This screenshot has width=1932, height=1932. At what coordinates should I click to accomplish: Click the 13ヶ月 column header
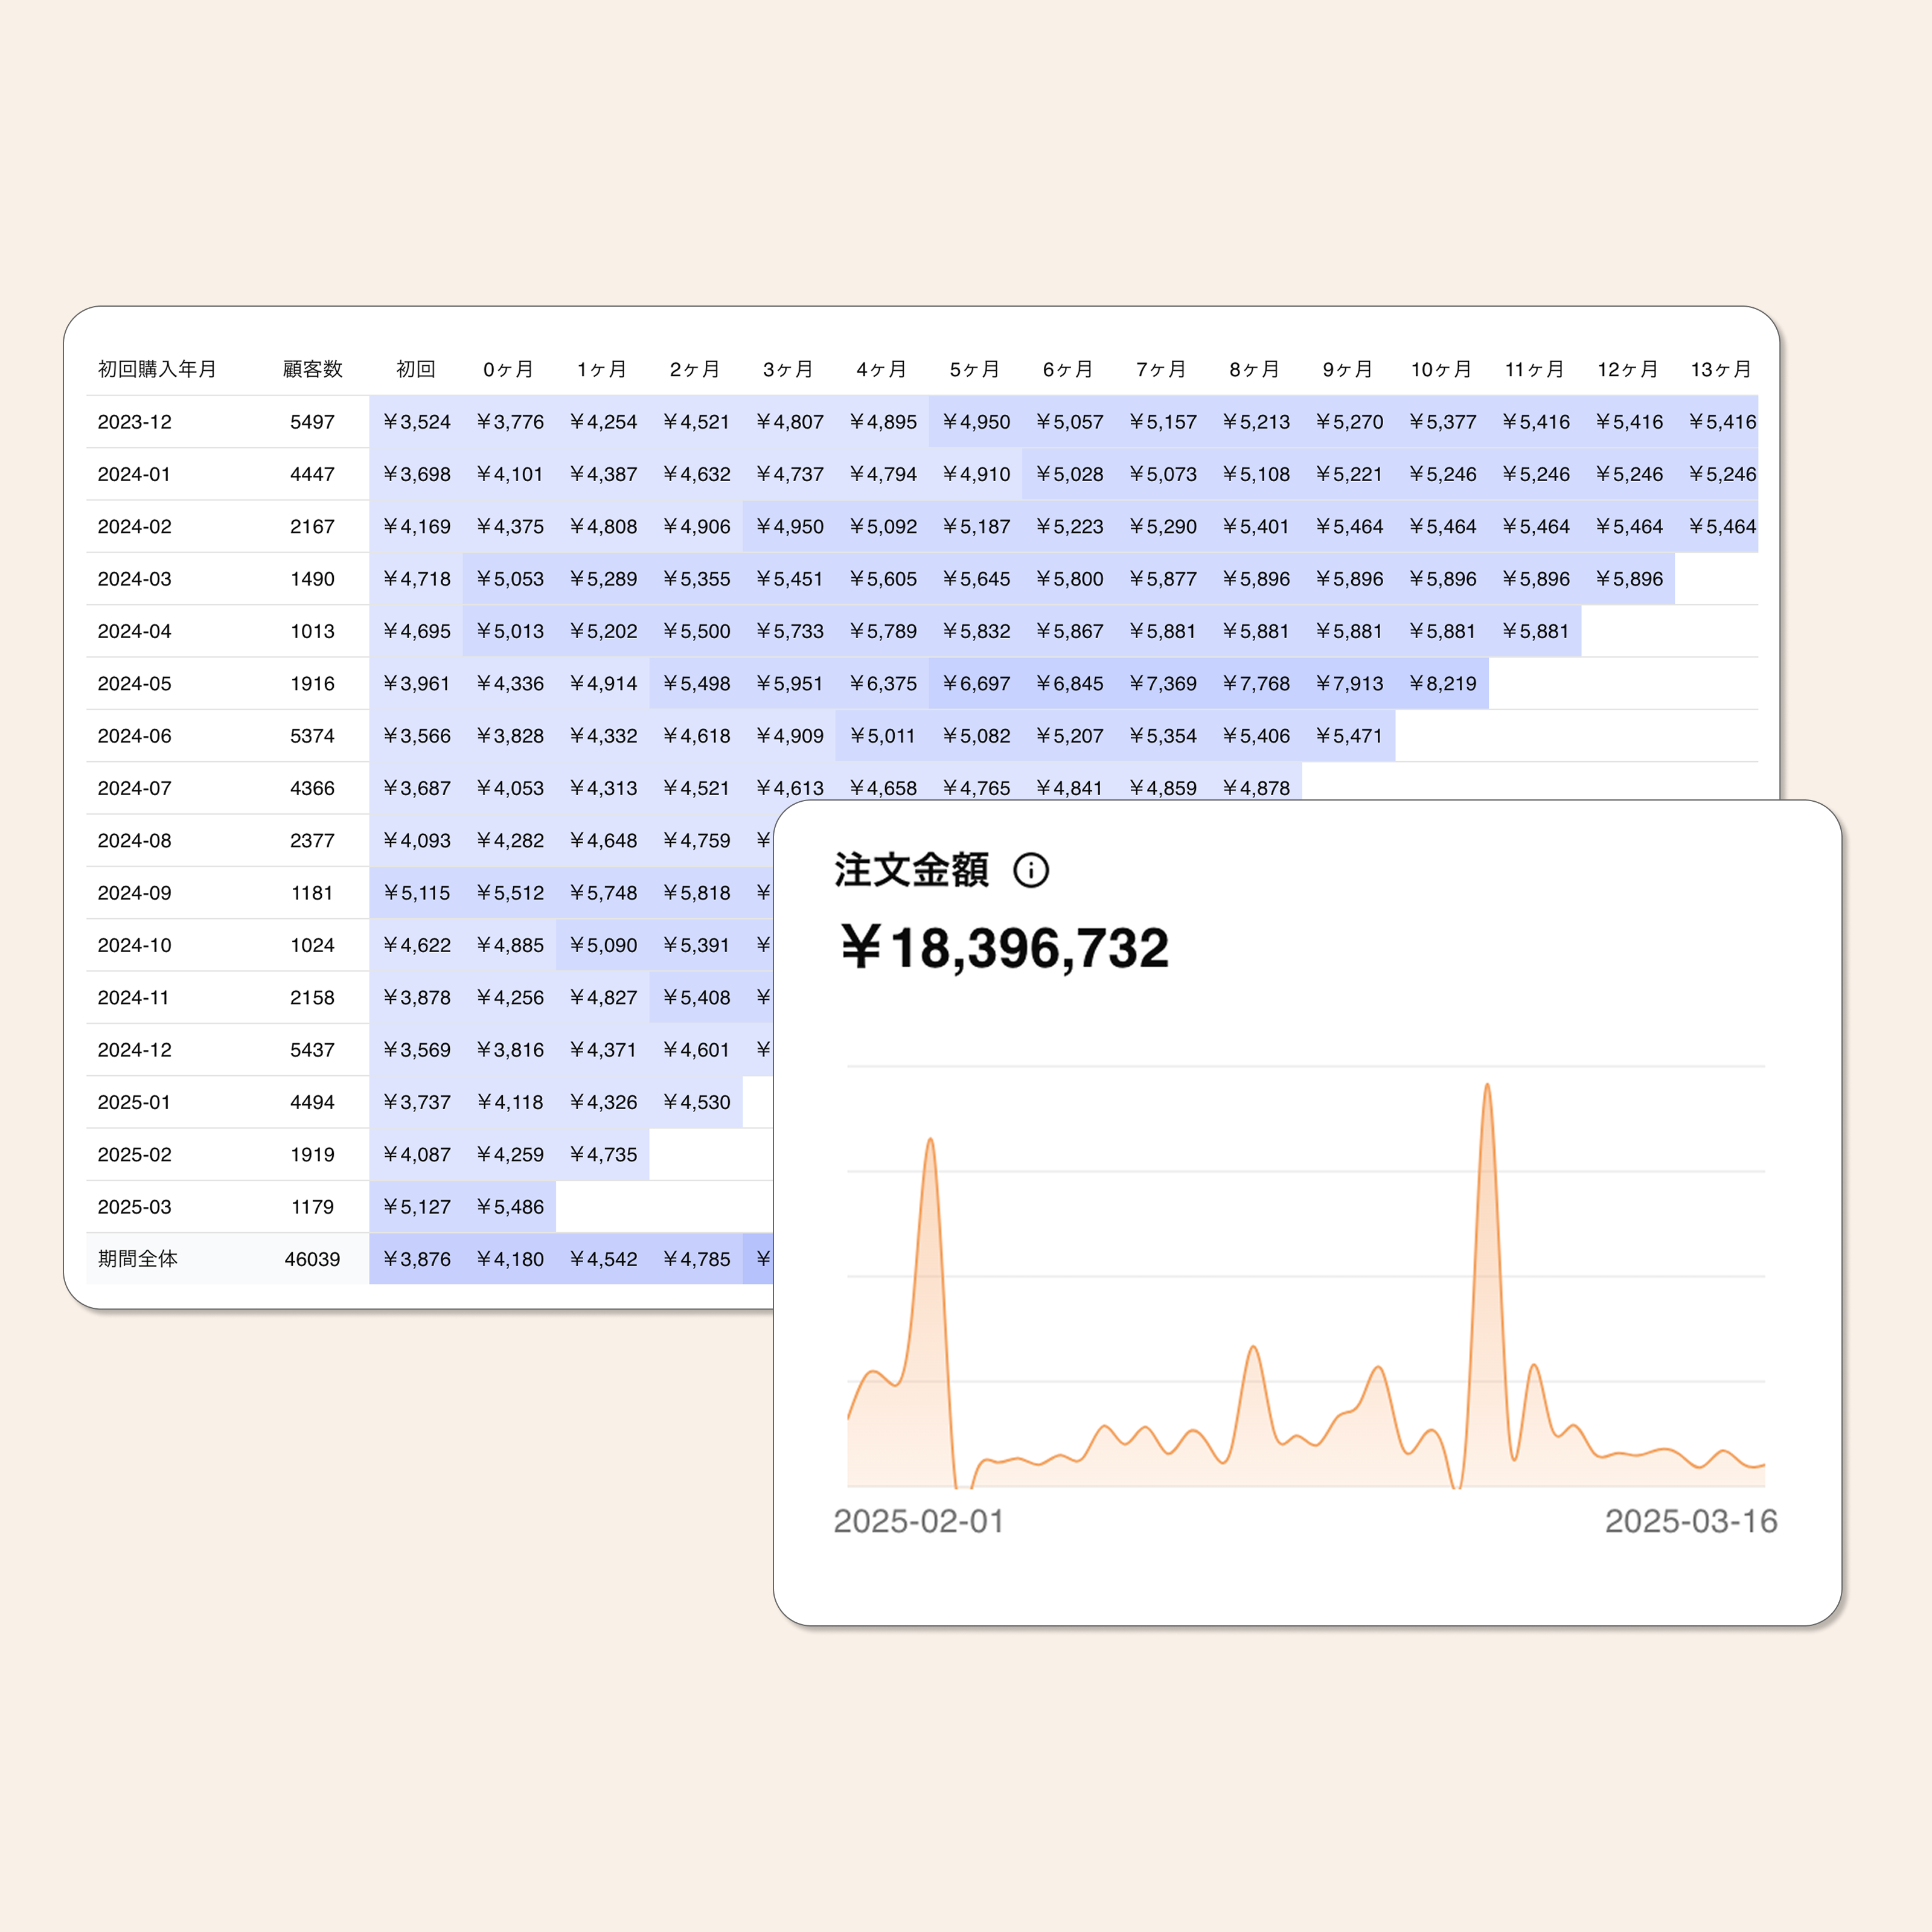click(x=1720, y=369)
